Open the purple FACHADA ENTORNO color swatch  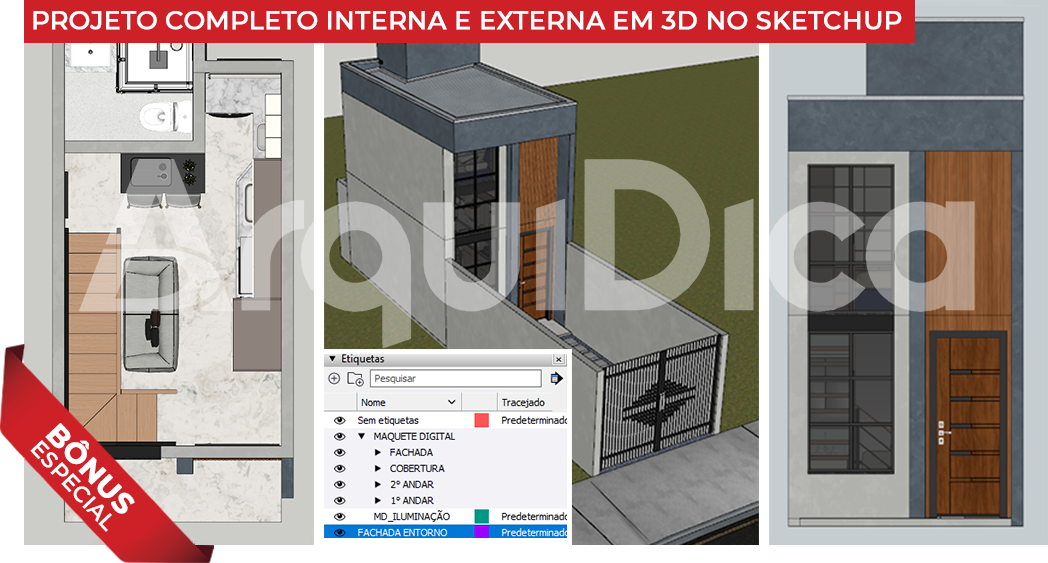481,532
